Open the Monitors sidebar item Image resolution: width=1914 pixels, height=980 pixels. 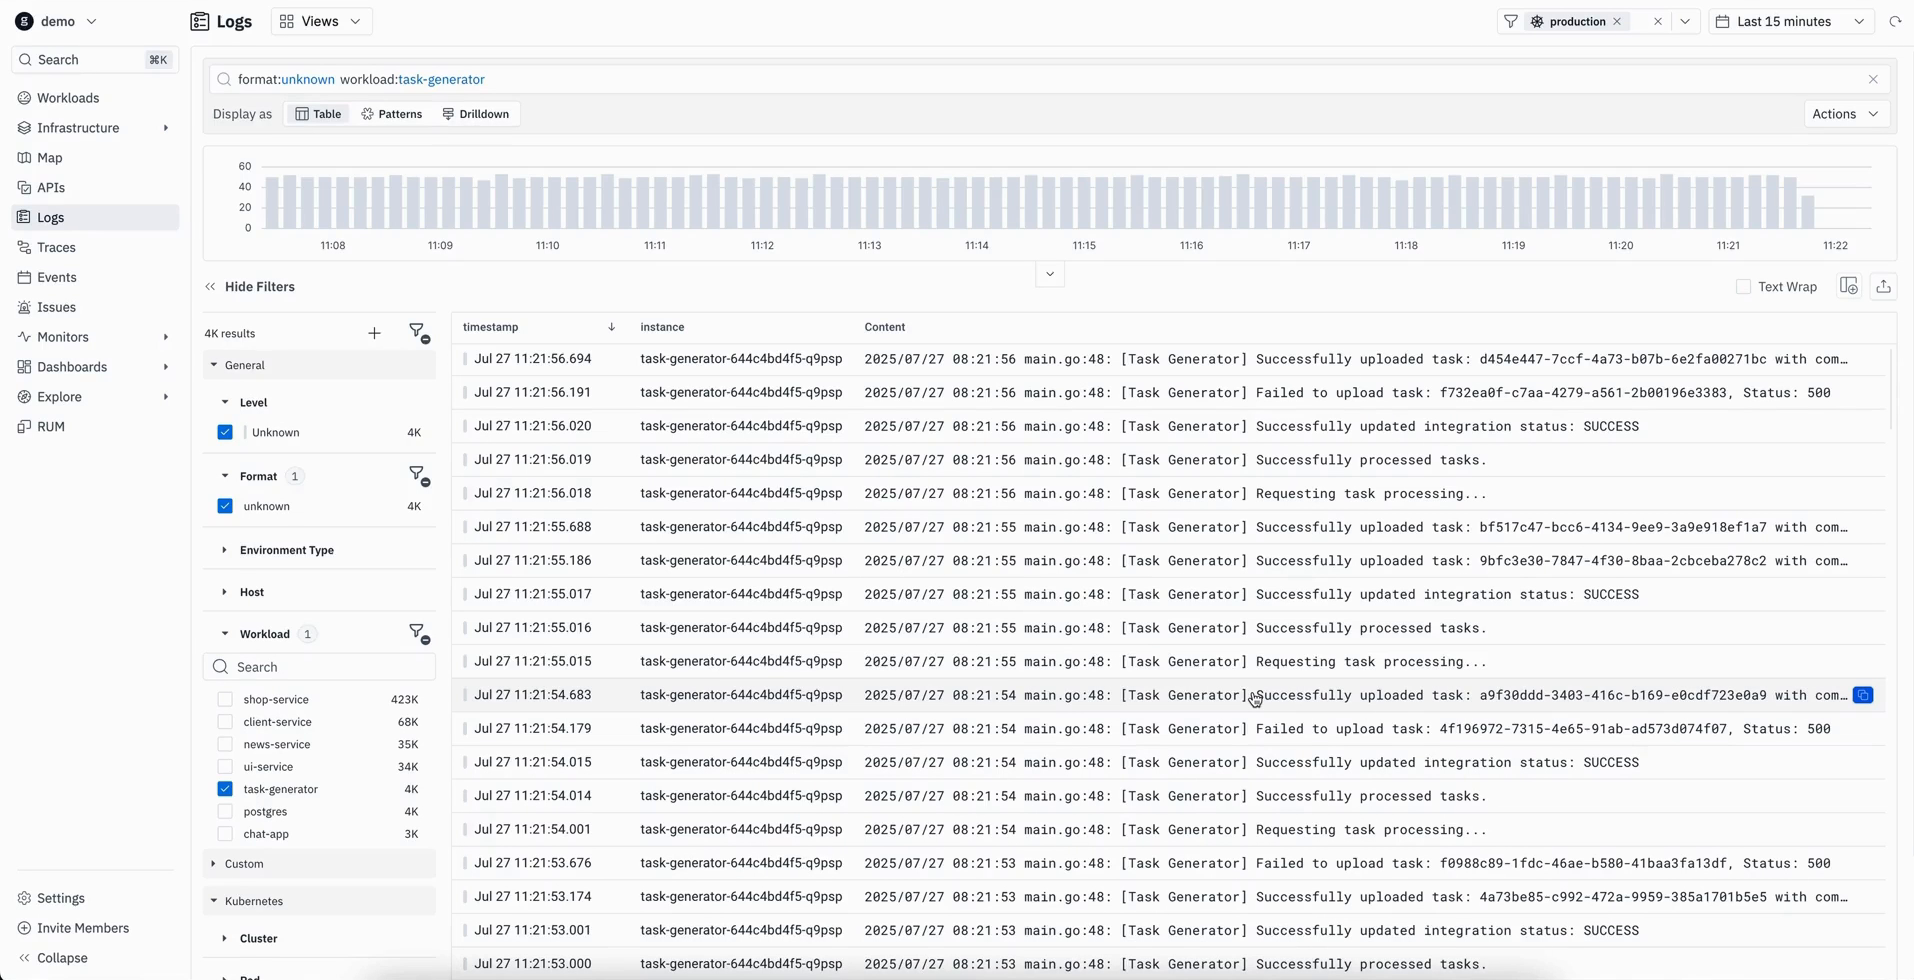pos(63,337)
